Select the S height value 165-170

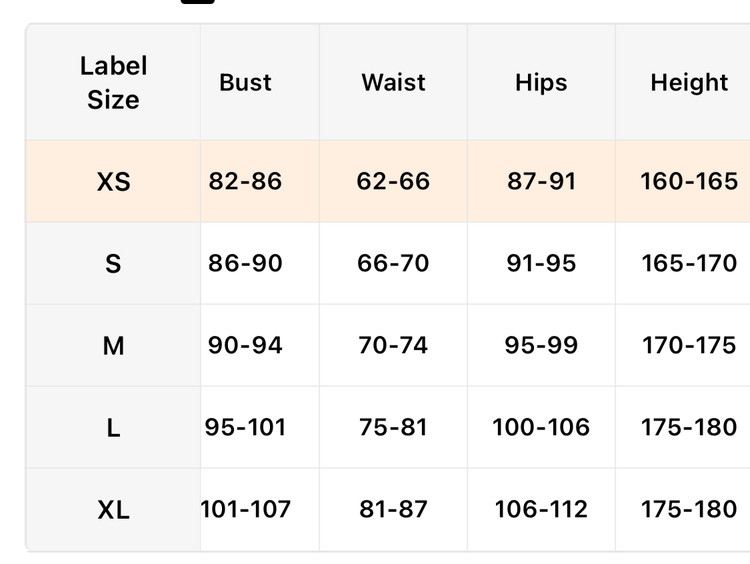(x=689, y=263)
